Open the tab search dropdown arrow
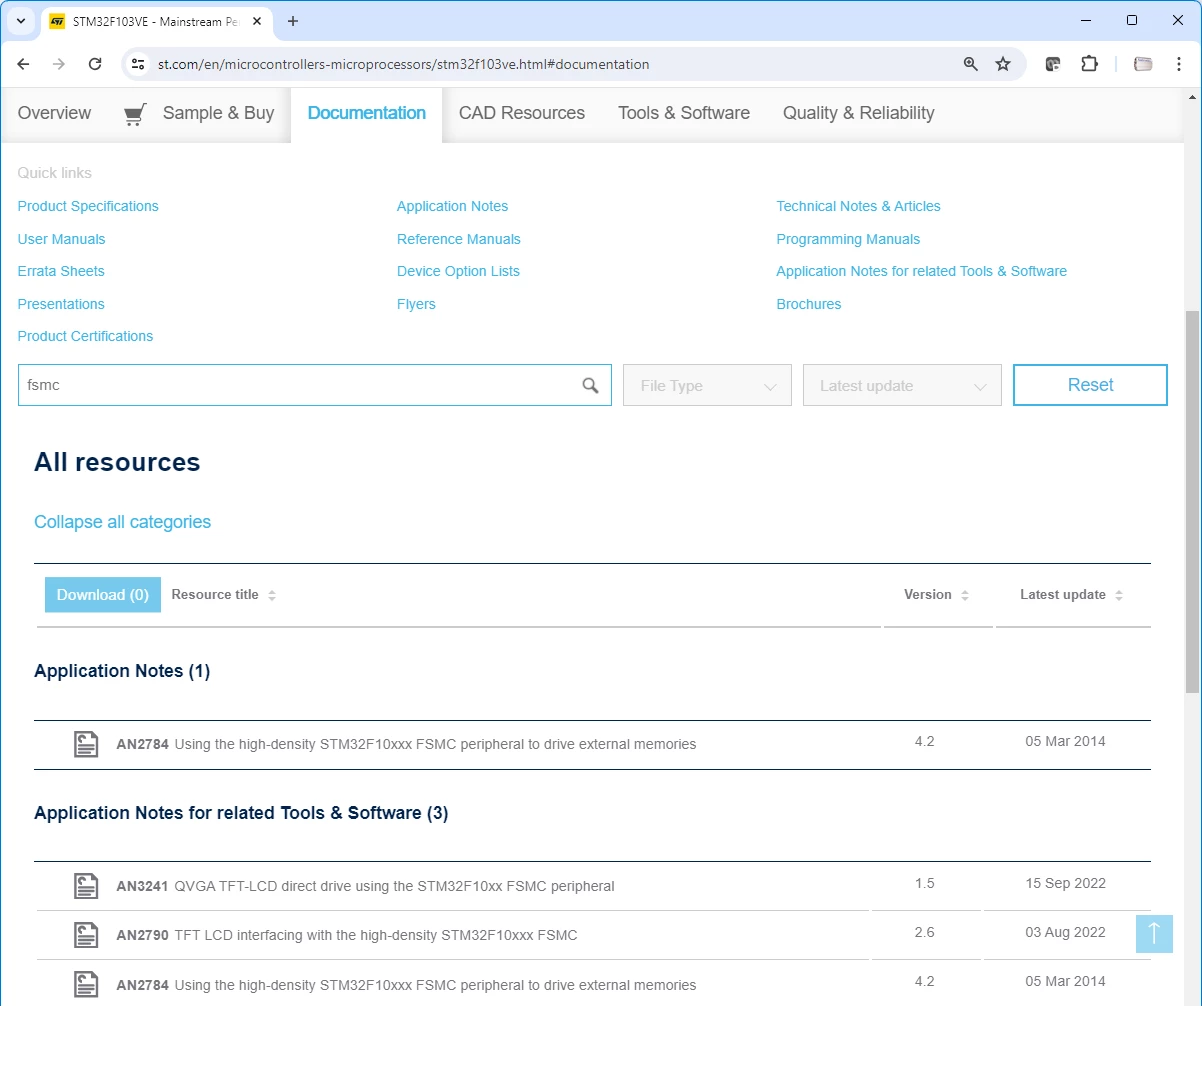Image resolution: width=1202 pixels, height=1080 pixels. 21,21
